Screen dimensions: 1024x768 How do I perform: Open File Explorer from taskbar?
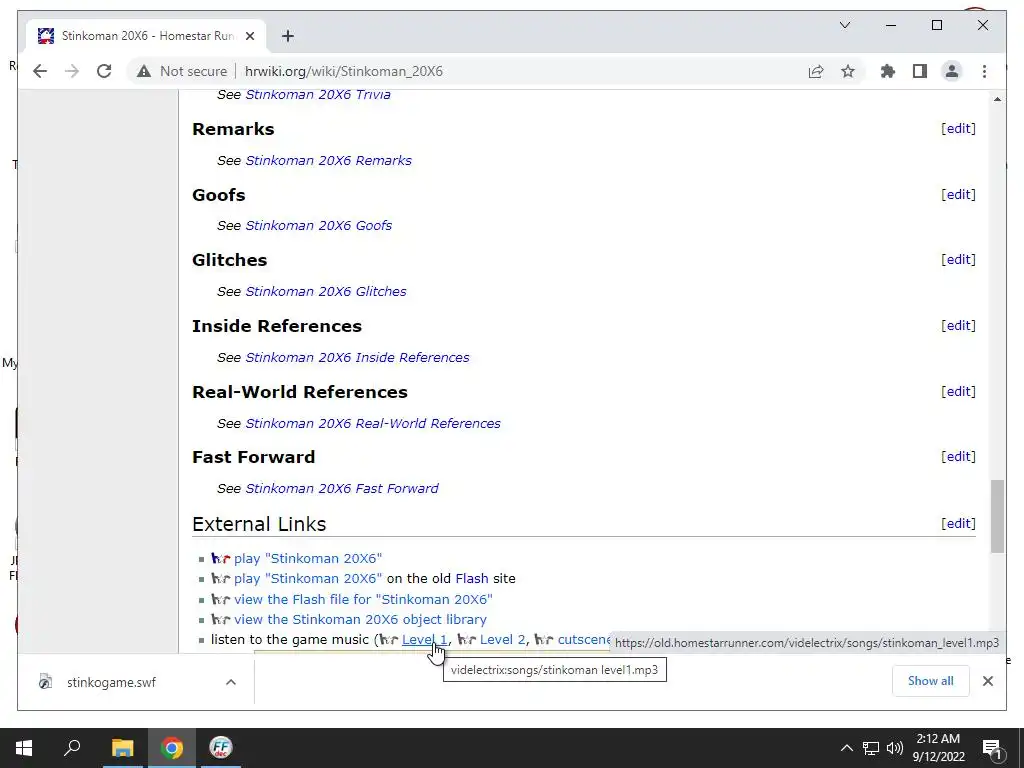(x=122, y=748)
